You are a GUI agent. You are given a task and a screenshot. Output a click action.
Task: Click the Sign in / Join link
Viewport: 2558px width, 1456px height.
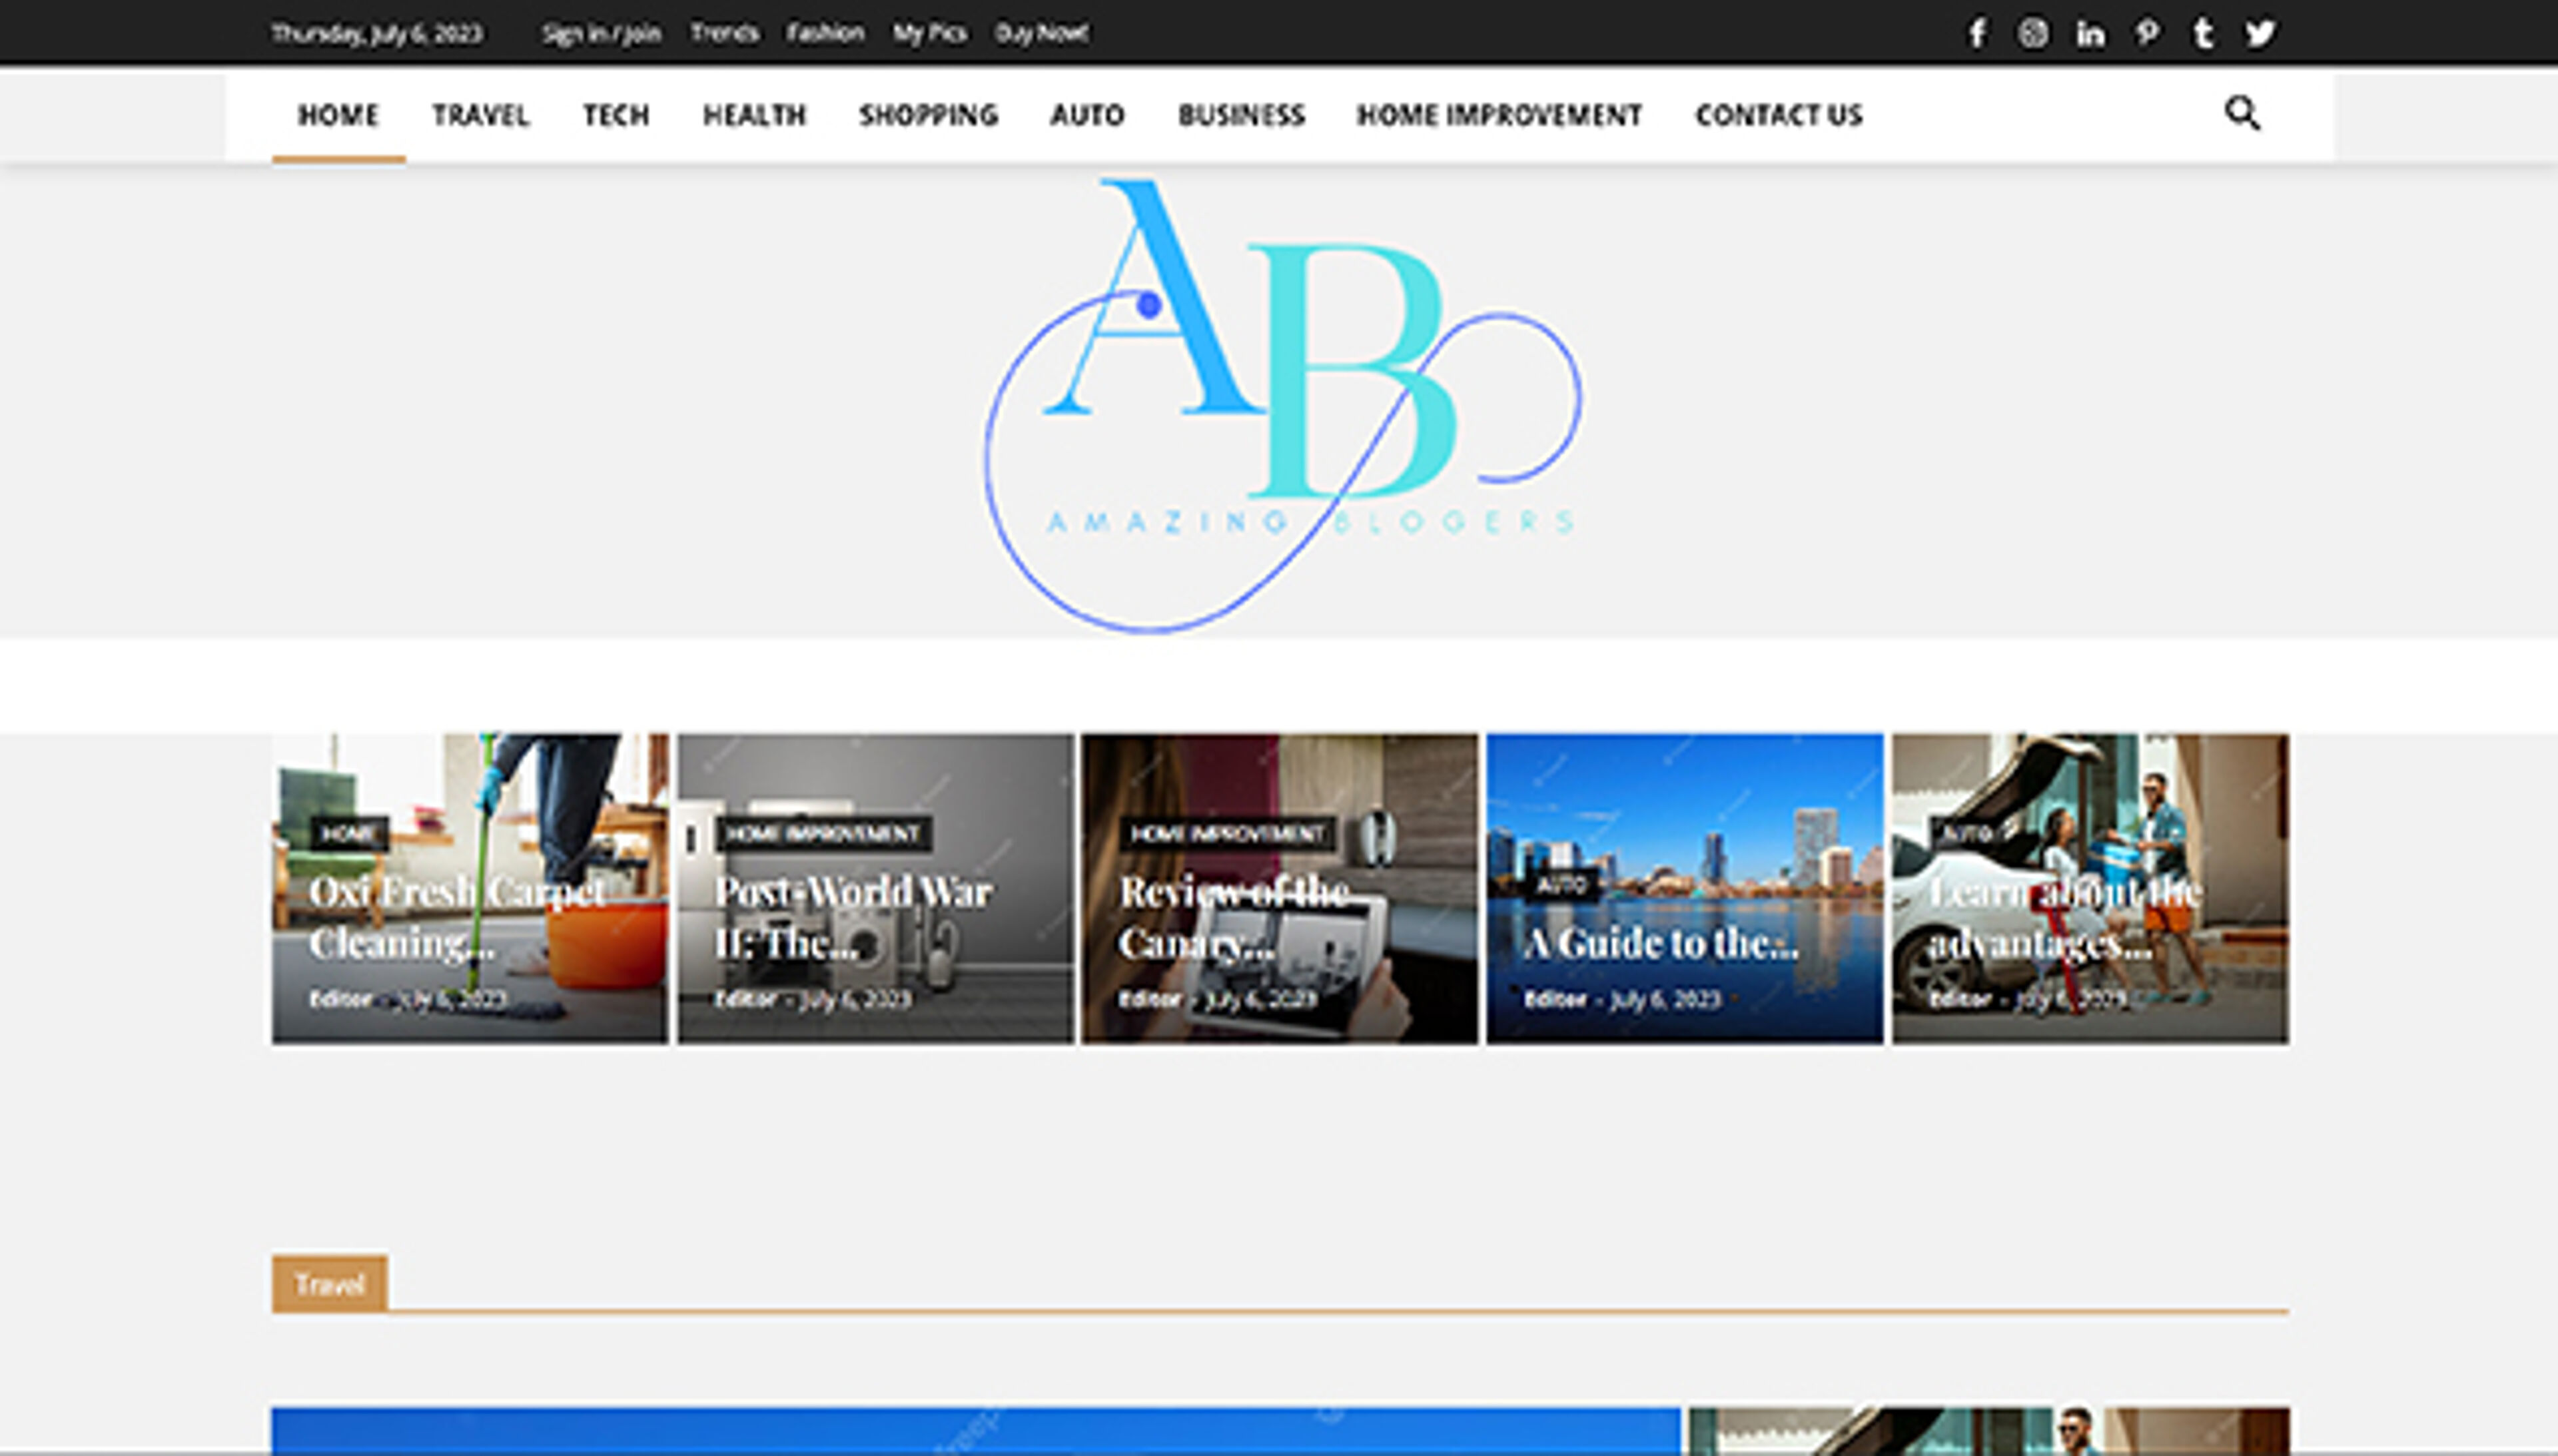pyautogui.click(x=601, y=33)
